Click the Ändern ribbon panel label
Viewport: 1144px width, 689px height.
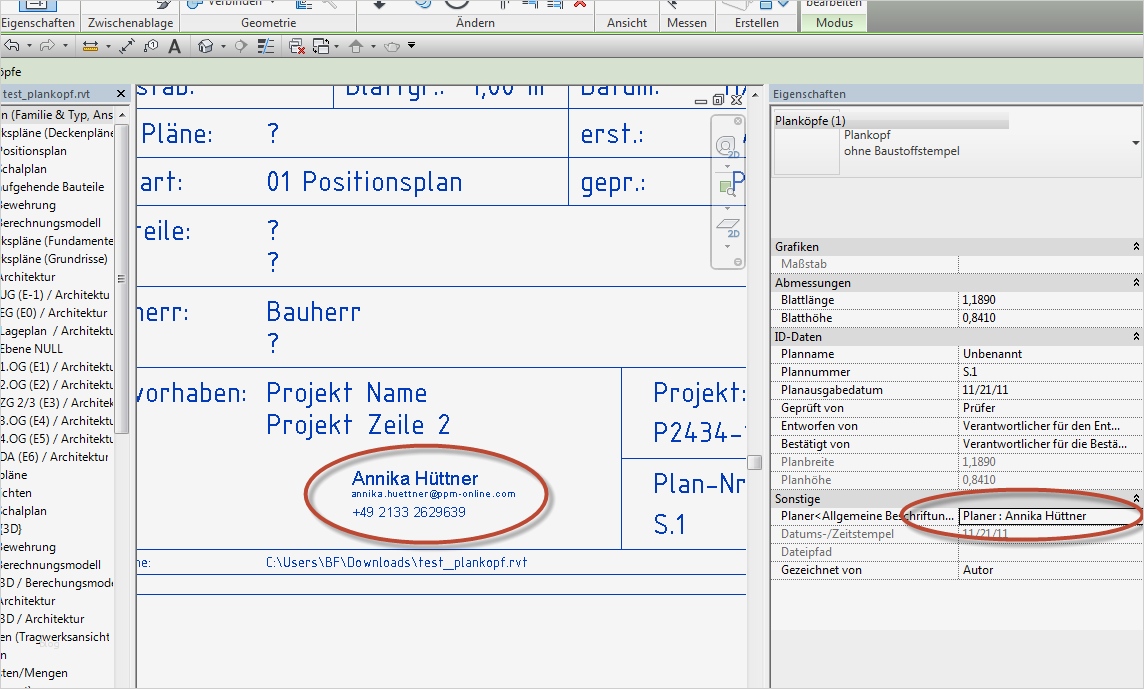point(476,23)
